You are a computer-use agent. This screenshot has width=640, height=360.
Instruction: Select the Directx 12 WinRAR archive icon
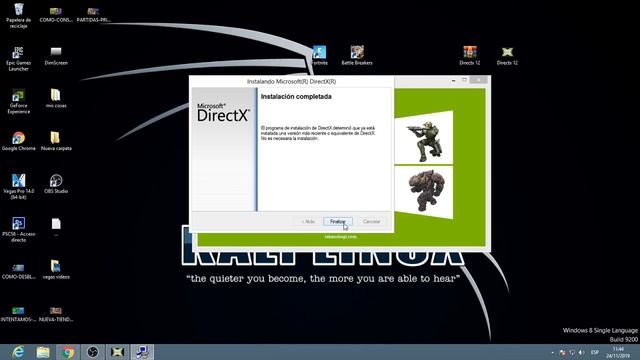click(470, 56)
